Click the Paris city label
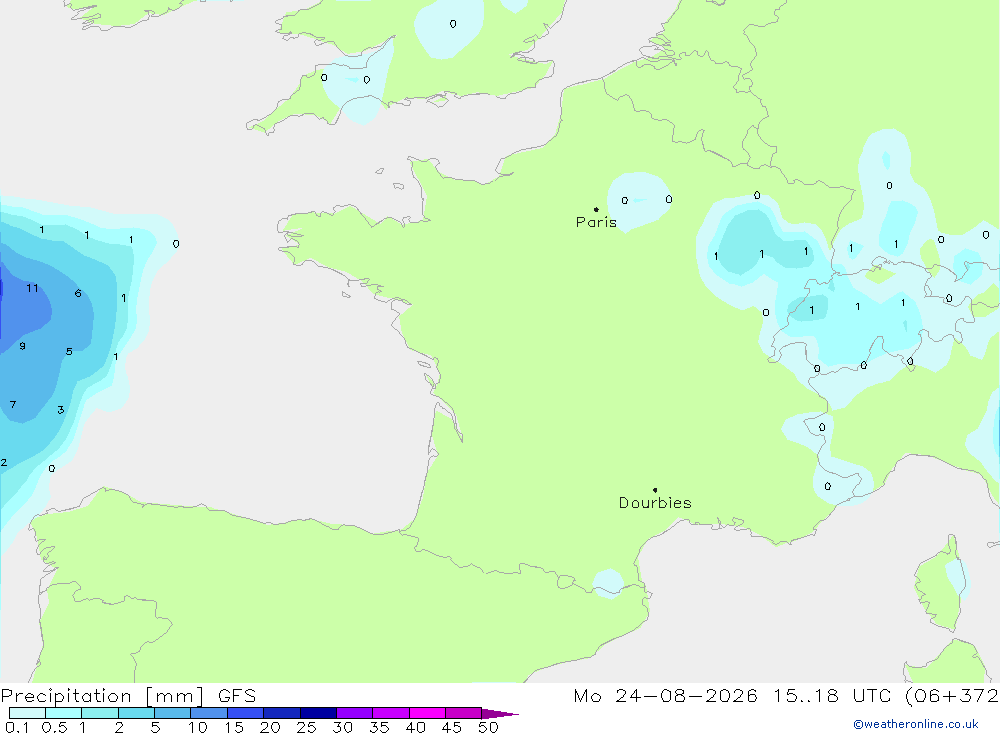The height and width of the screenshot is (733, 1000). [x=596, y=222]
